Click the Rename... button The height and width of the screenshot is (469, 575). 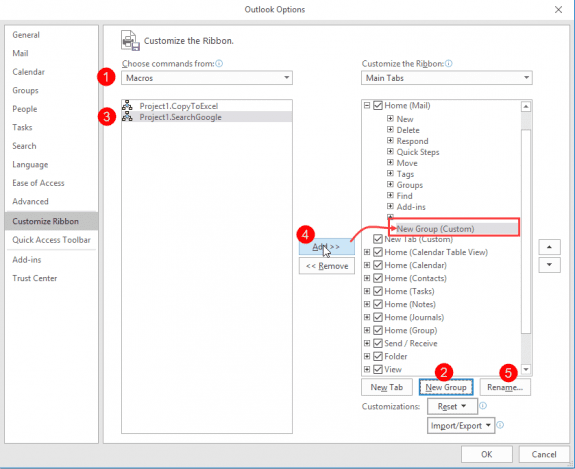[505, 387]
